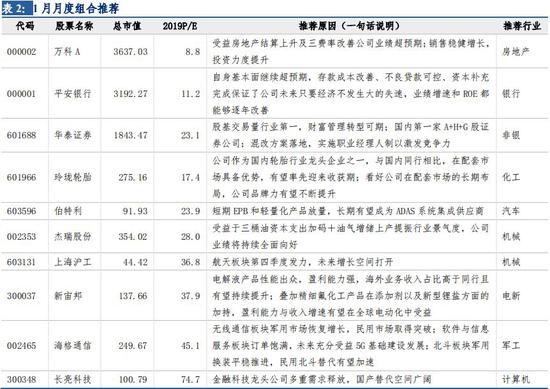Viewport: 550px width, 389px height.
Task: Select market value 3192.27
Action: click(x=130, y=94)
